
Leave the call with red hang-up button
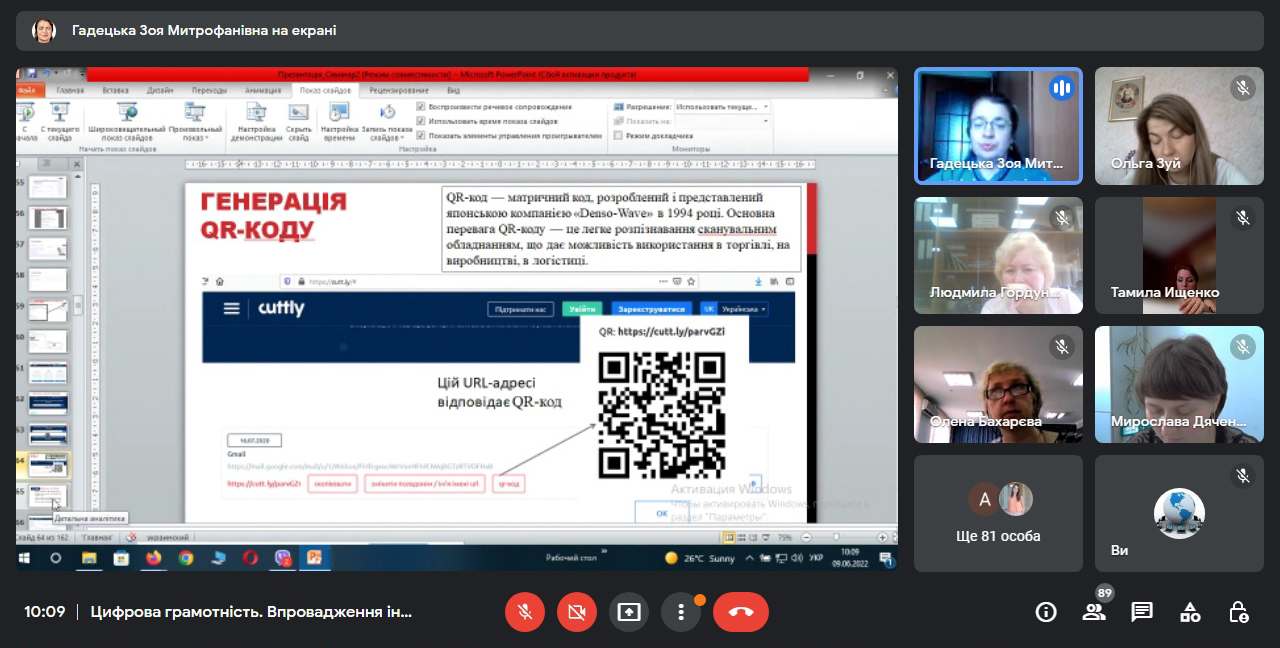click(x=741, y=612)
